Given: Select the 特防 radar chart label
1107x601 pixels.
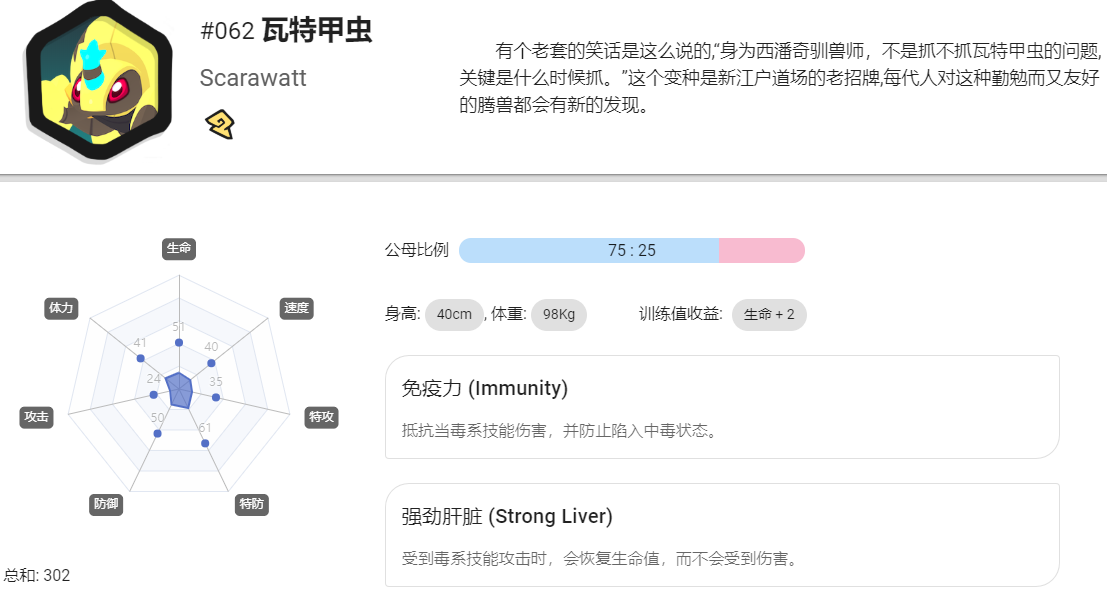Looking at the screenshot, I should 251,504.
